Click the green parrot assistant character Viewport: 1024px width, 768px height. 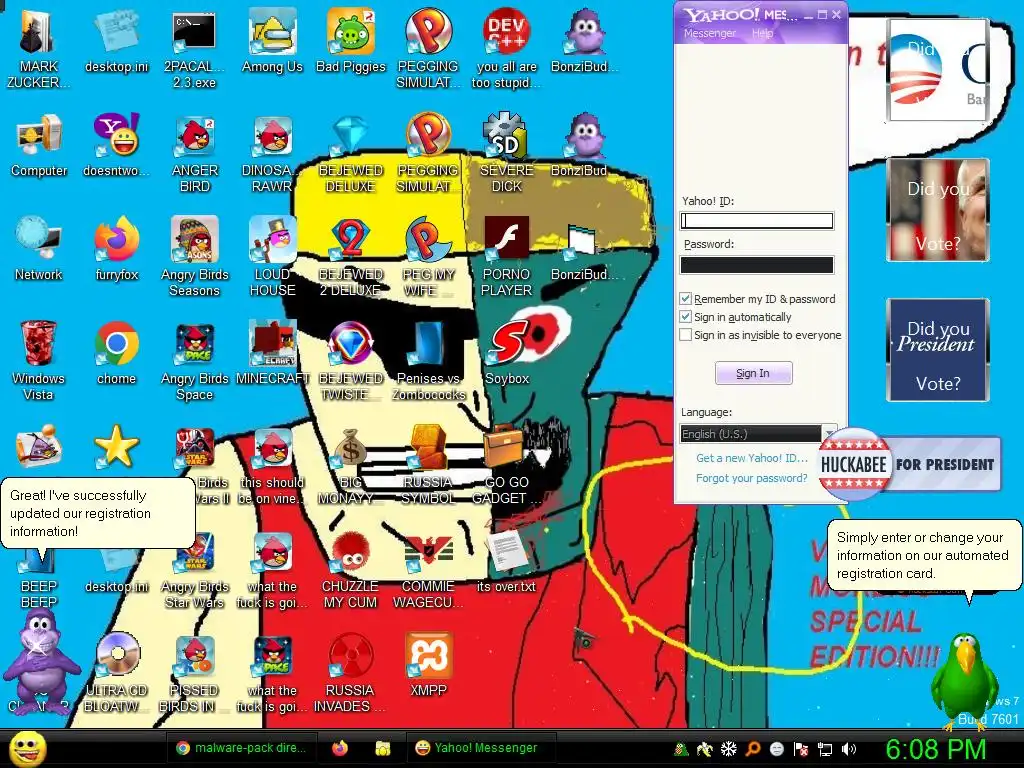click(x=964, y=680)
